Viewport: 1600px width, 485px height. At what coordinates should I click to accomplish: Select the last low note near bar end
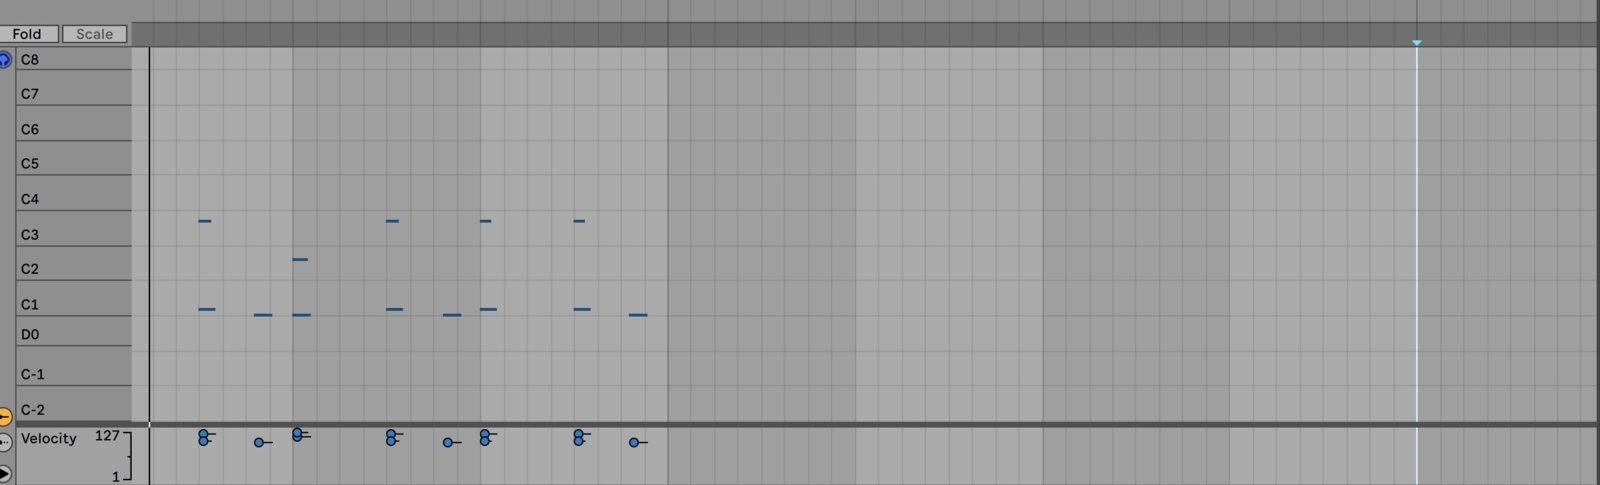[638, 315]
